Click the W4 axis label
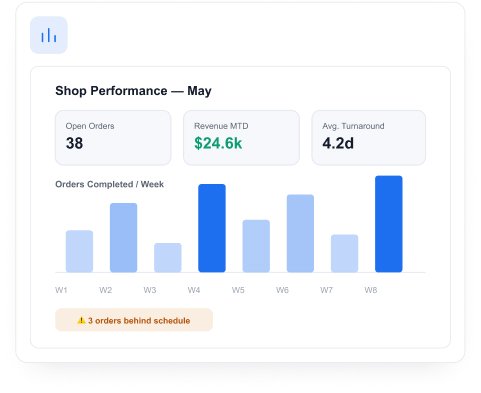 (x=194, y=290)
